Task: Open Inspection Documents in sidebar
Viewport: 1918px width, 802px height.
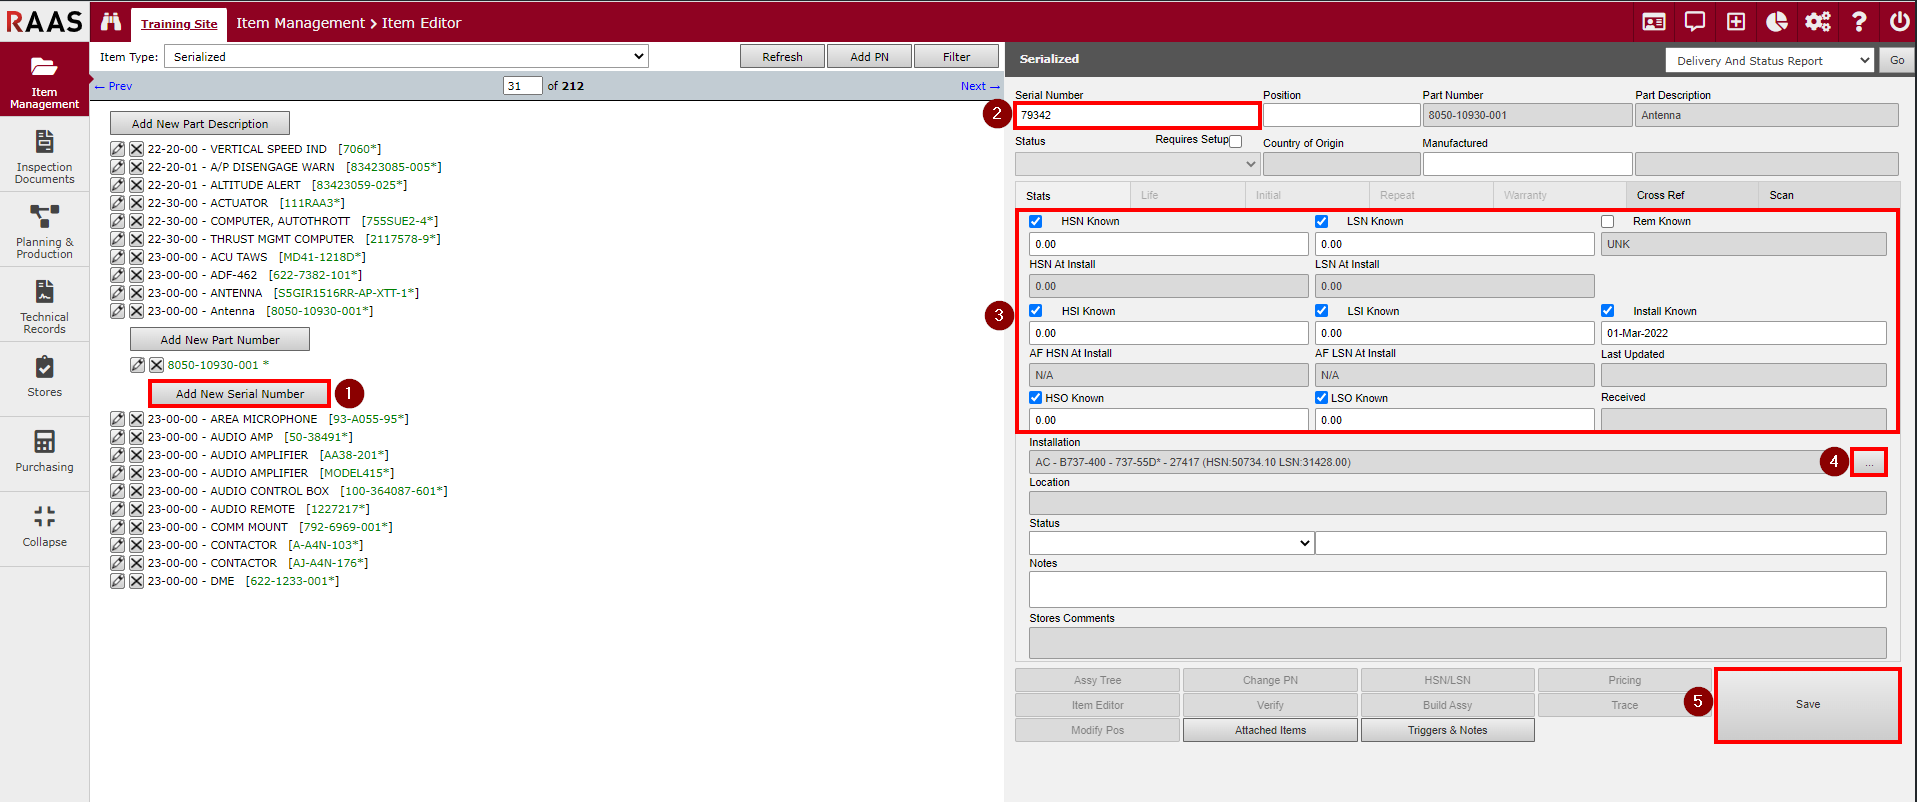Action: [x=44, y=157]
